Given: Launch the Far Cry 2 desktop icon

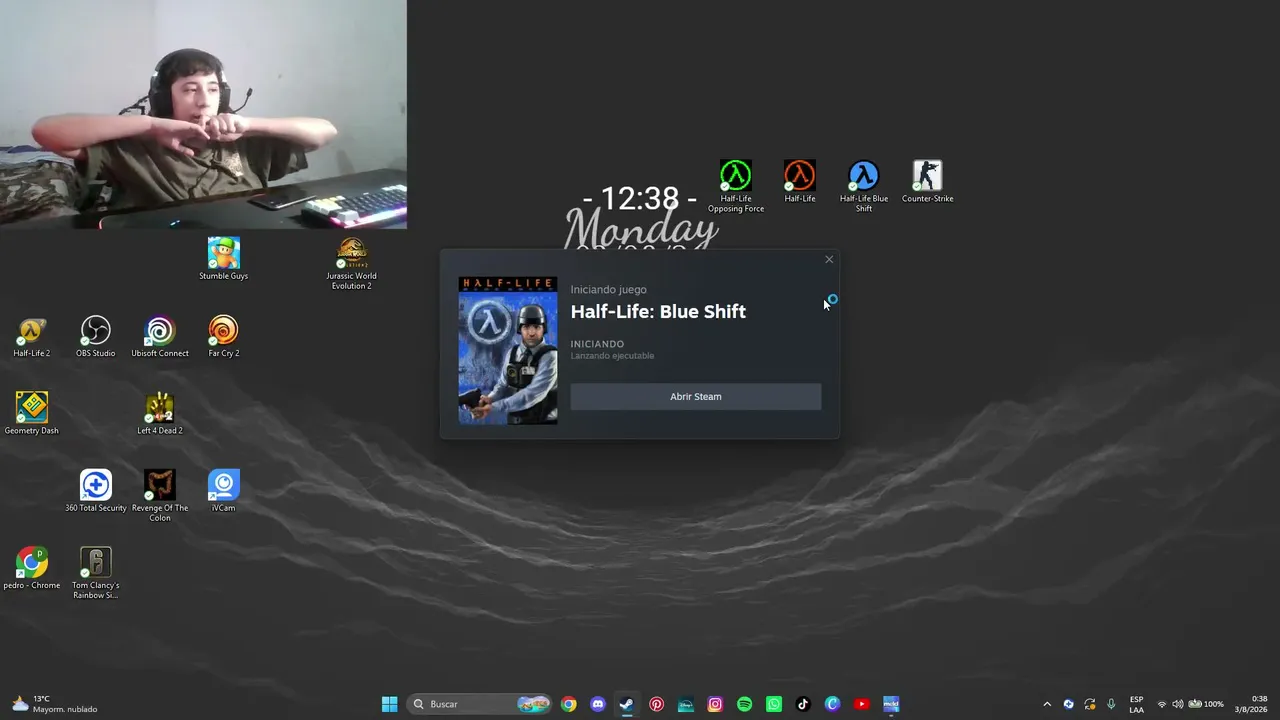Looking at the screenshot, I should [x=224, y=336].
